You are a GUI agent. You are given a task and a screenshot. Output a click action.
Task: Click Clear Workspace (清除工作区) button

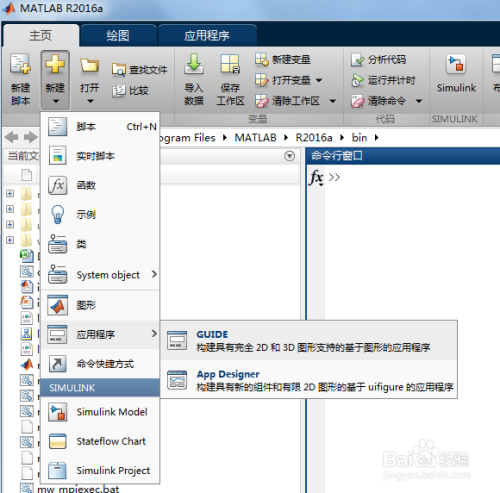coord(287,101)
